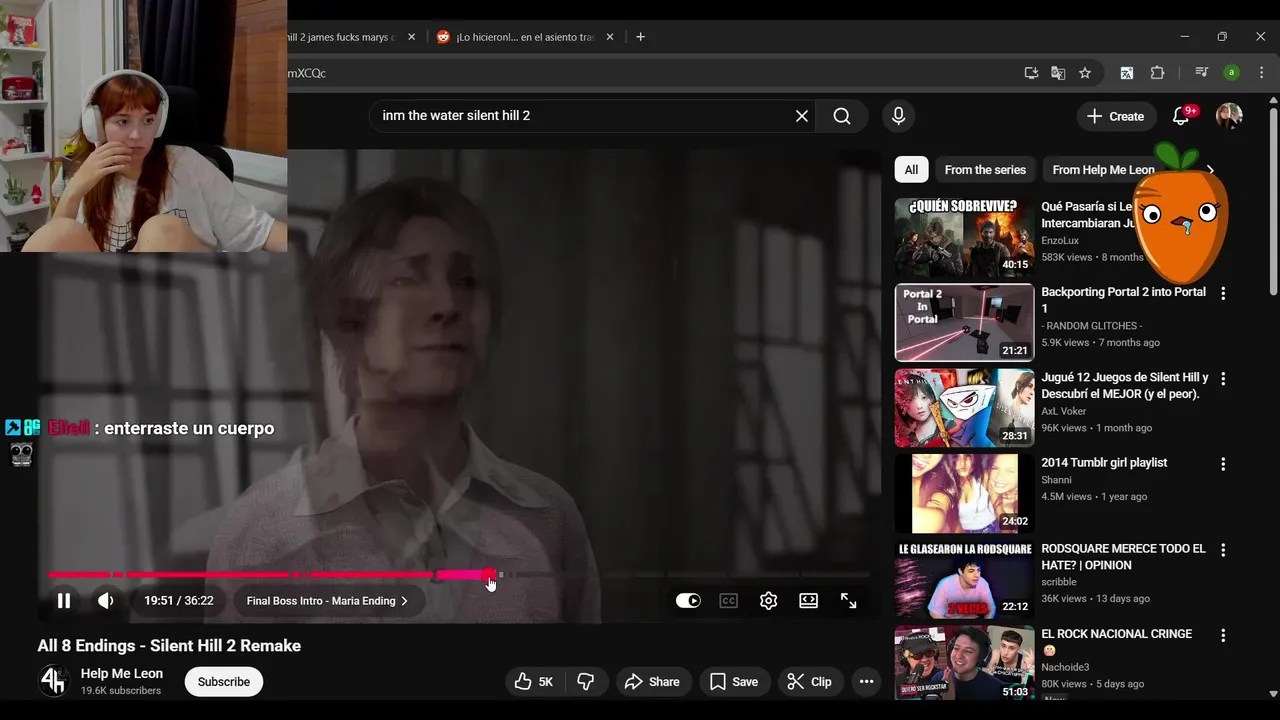Subscribe to Help Me Leon
Image resolution: width=1280 pixels, height=720 pixels.
pyautogui.click(x=224, y=682)
